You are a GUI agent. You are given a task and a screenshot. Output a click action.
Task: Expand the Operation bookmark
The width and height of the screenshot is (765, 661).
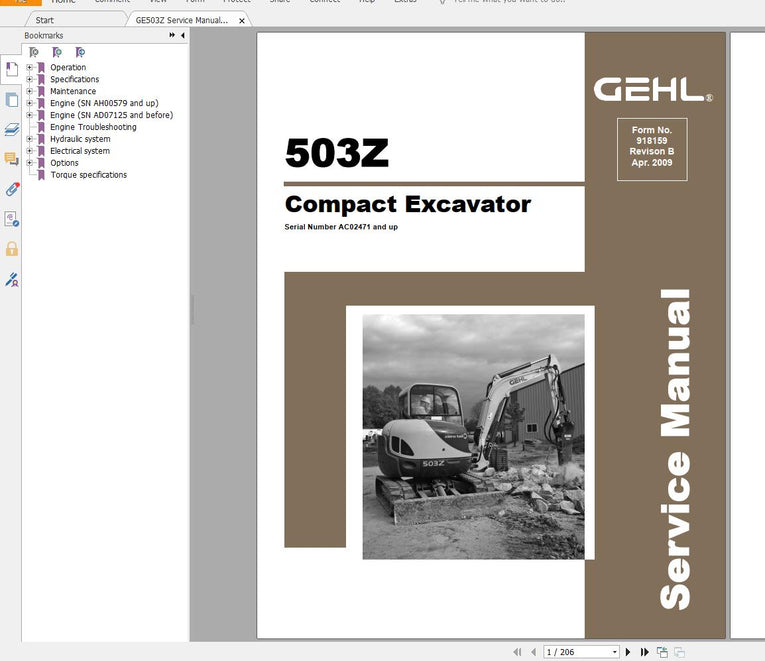[30, 68]
